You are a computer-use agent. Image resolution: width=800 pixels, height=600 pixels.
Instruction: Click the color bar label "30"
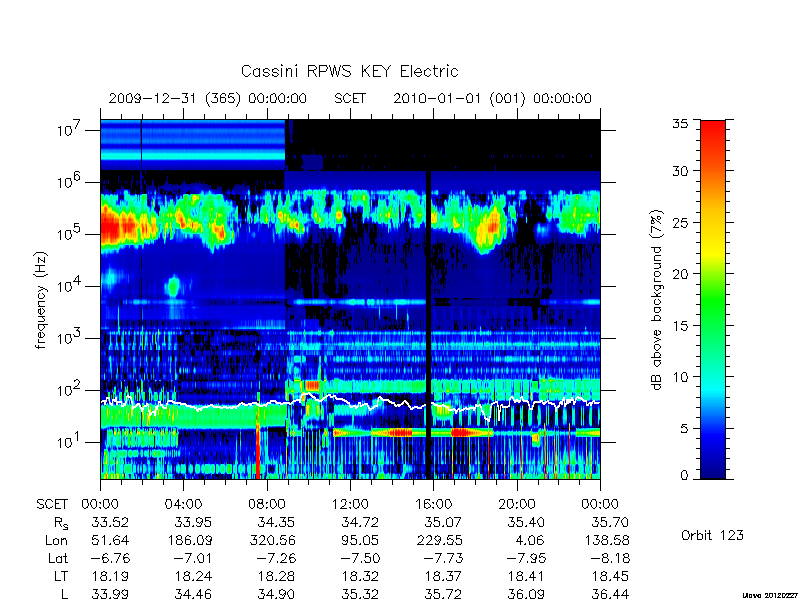[680, 171]
